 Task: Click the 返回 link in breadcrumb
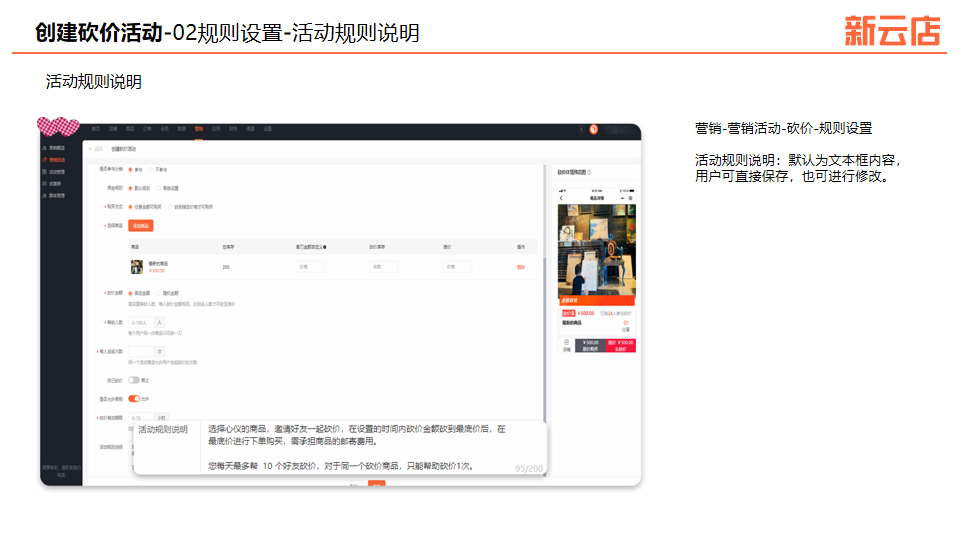pos(99,149)
